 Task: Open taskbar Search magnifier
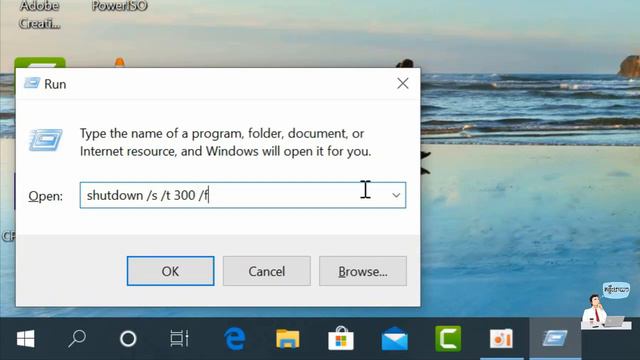pos(77,339)
